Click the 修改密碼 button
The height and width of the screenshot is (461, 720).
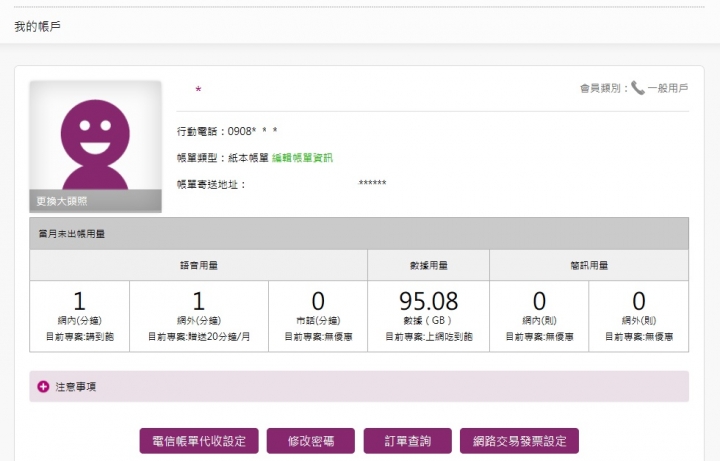click(x=311, y=441)
